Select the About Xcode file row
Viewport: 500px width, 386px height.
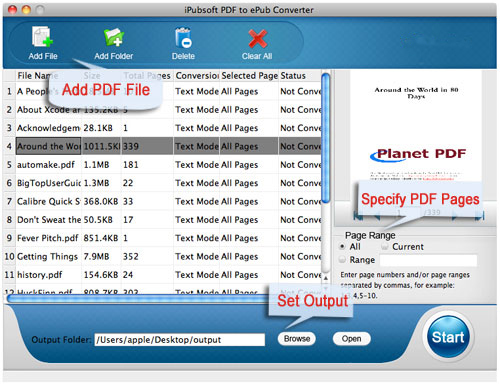[x=162, y=110]
